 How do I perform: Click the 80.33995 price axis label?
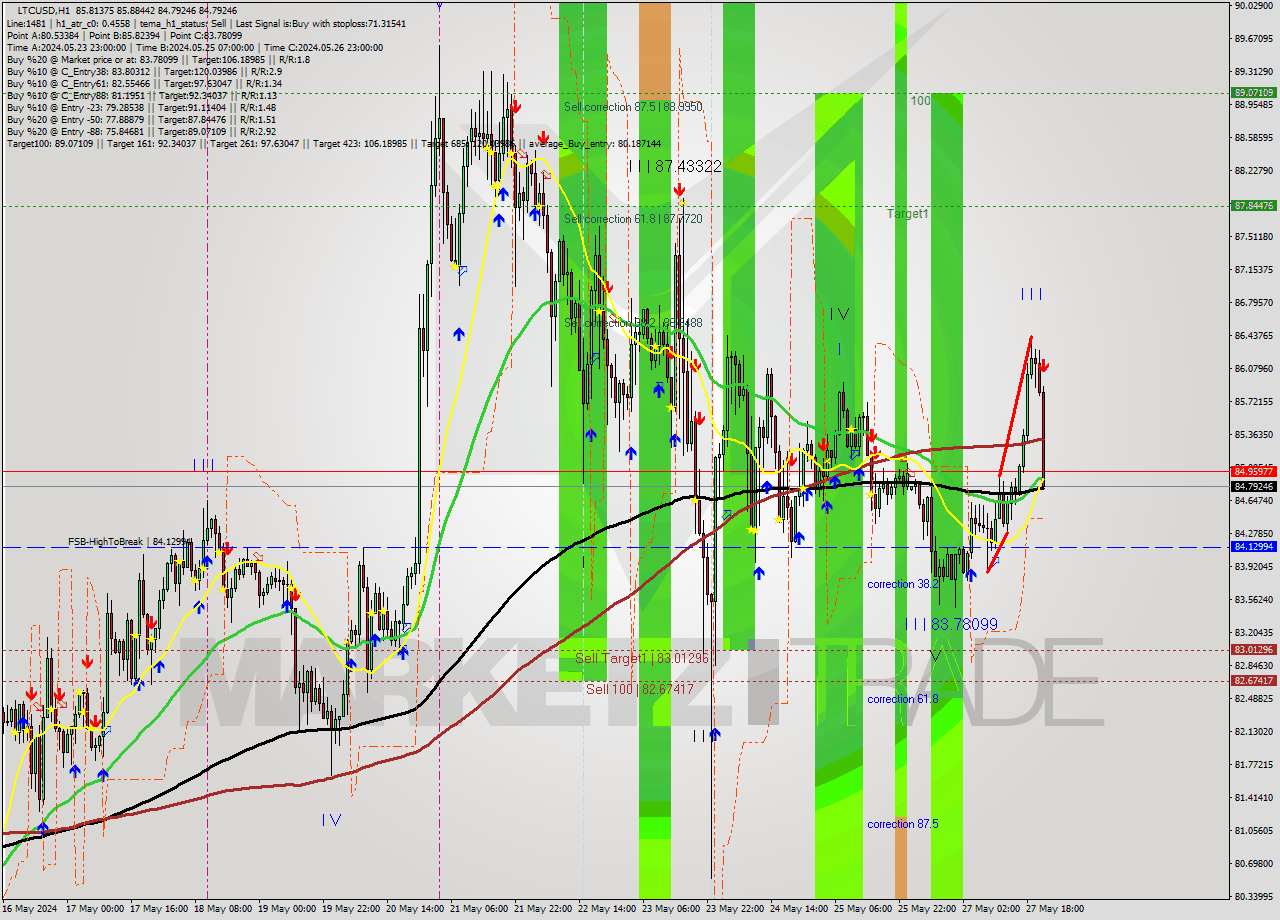(x=1253, y=897)
